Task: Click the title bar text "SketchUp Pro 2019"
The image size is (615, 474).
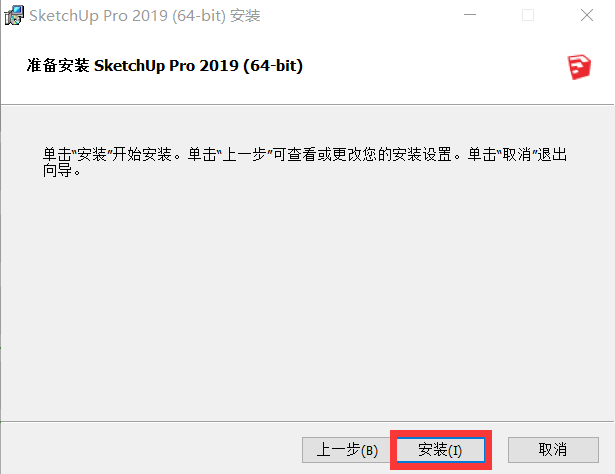Action: coord(98,16)
